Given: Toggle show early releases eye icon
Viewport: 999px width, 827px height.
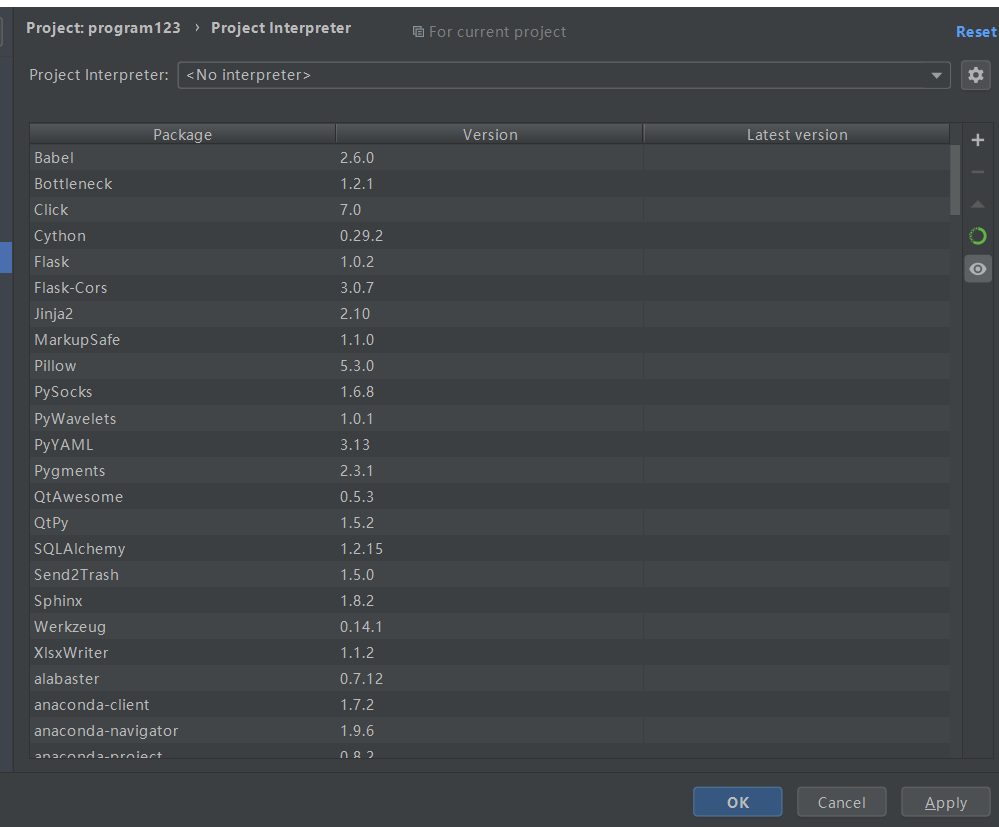Looking at the screenshot, I should pos(977,269).
